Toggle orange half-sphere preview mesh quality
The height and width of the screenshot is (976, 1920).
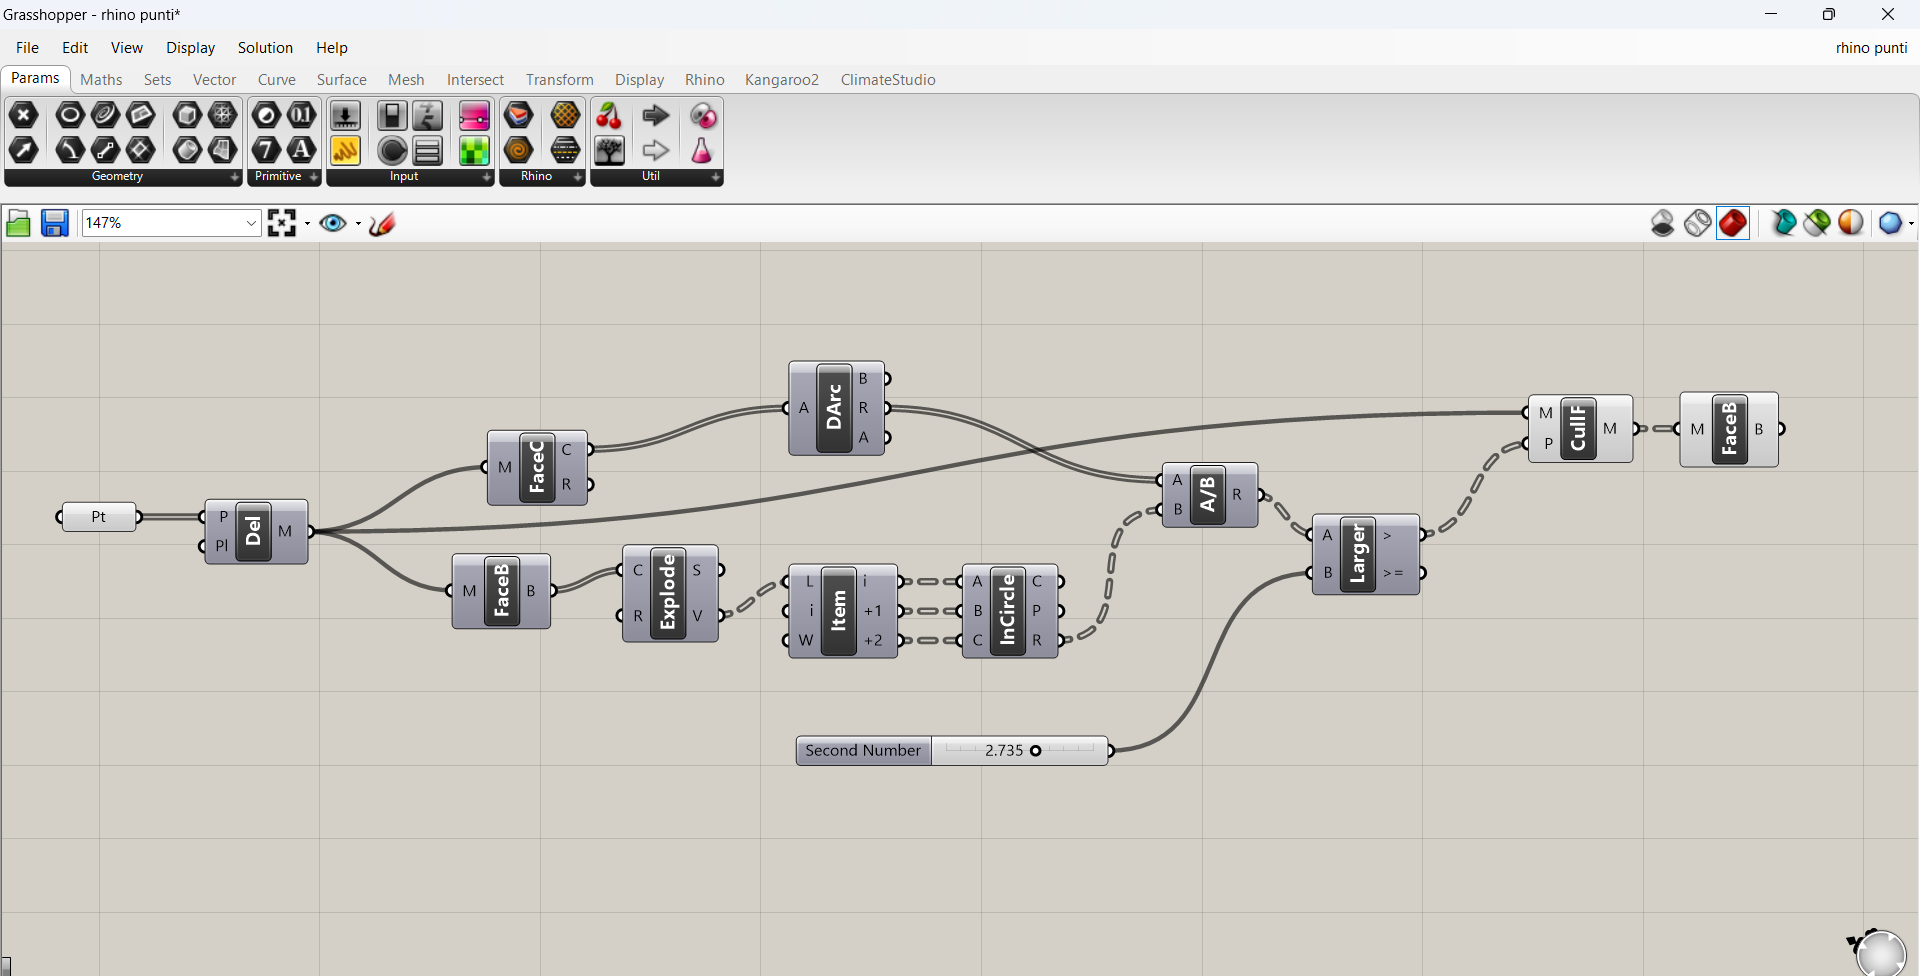[1851, 223]
